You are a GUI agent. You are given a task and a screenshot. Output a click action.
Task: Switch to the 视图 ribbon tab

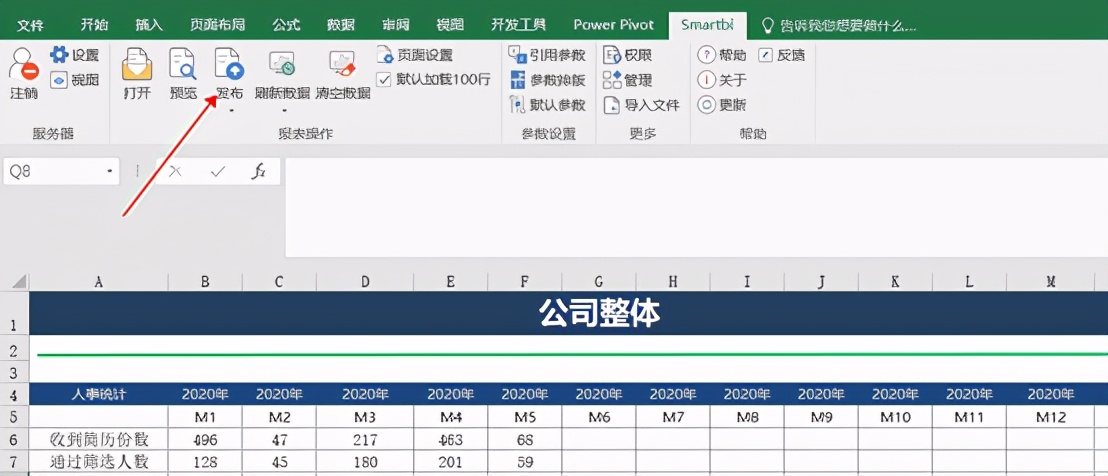(449, 25)
